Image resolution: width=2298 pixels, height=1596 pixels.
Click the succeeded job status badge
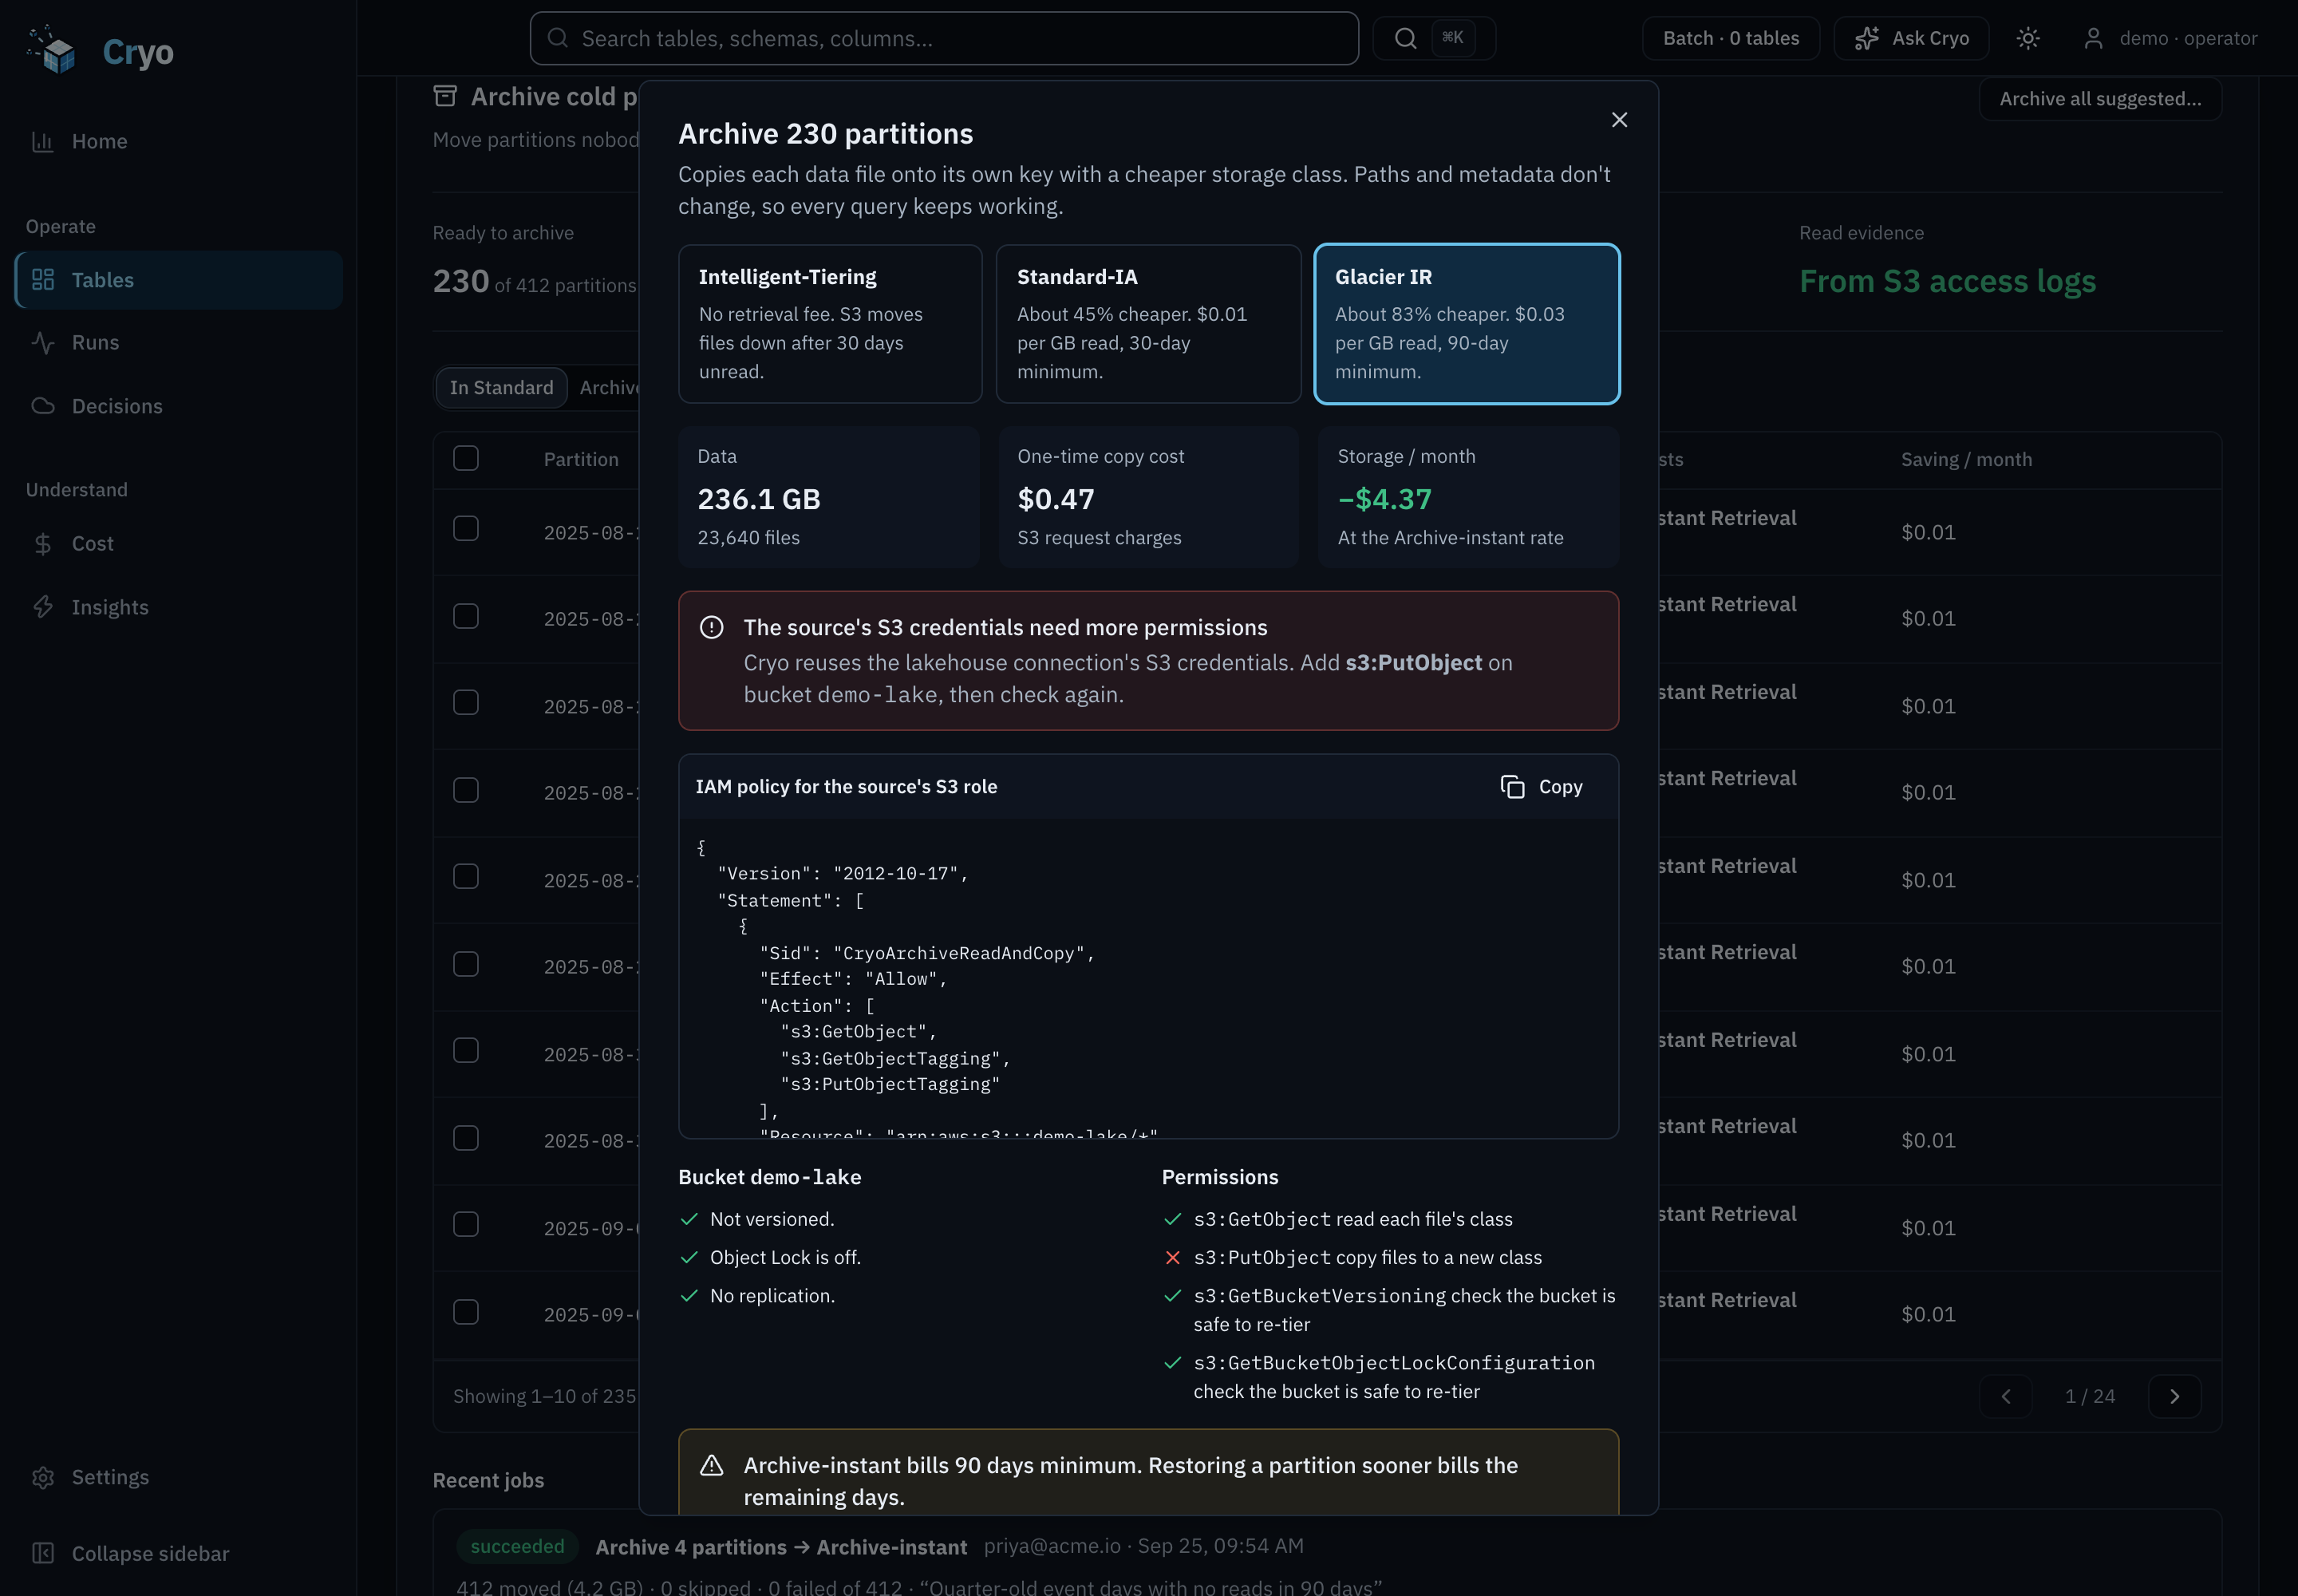pyautogui.click(x=517, y=1546)
